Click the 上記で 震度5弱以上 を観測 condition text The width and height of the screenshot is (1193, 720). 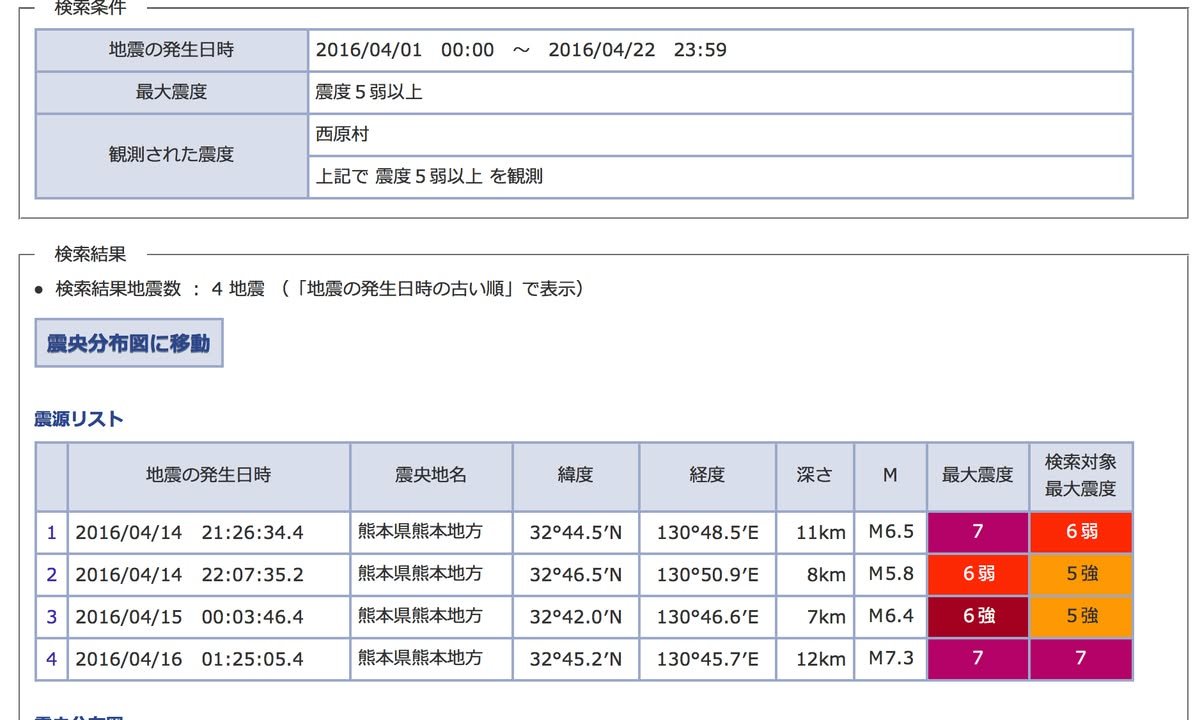429,177
